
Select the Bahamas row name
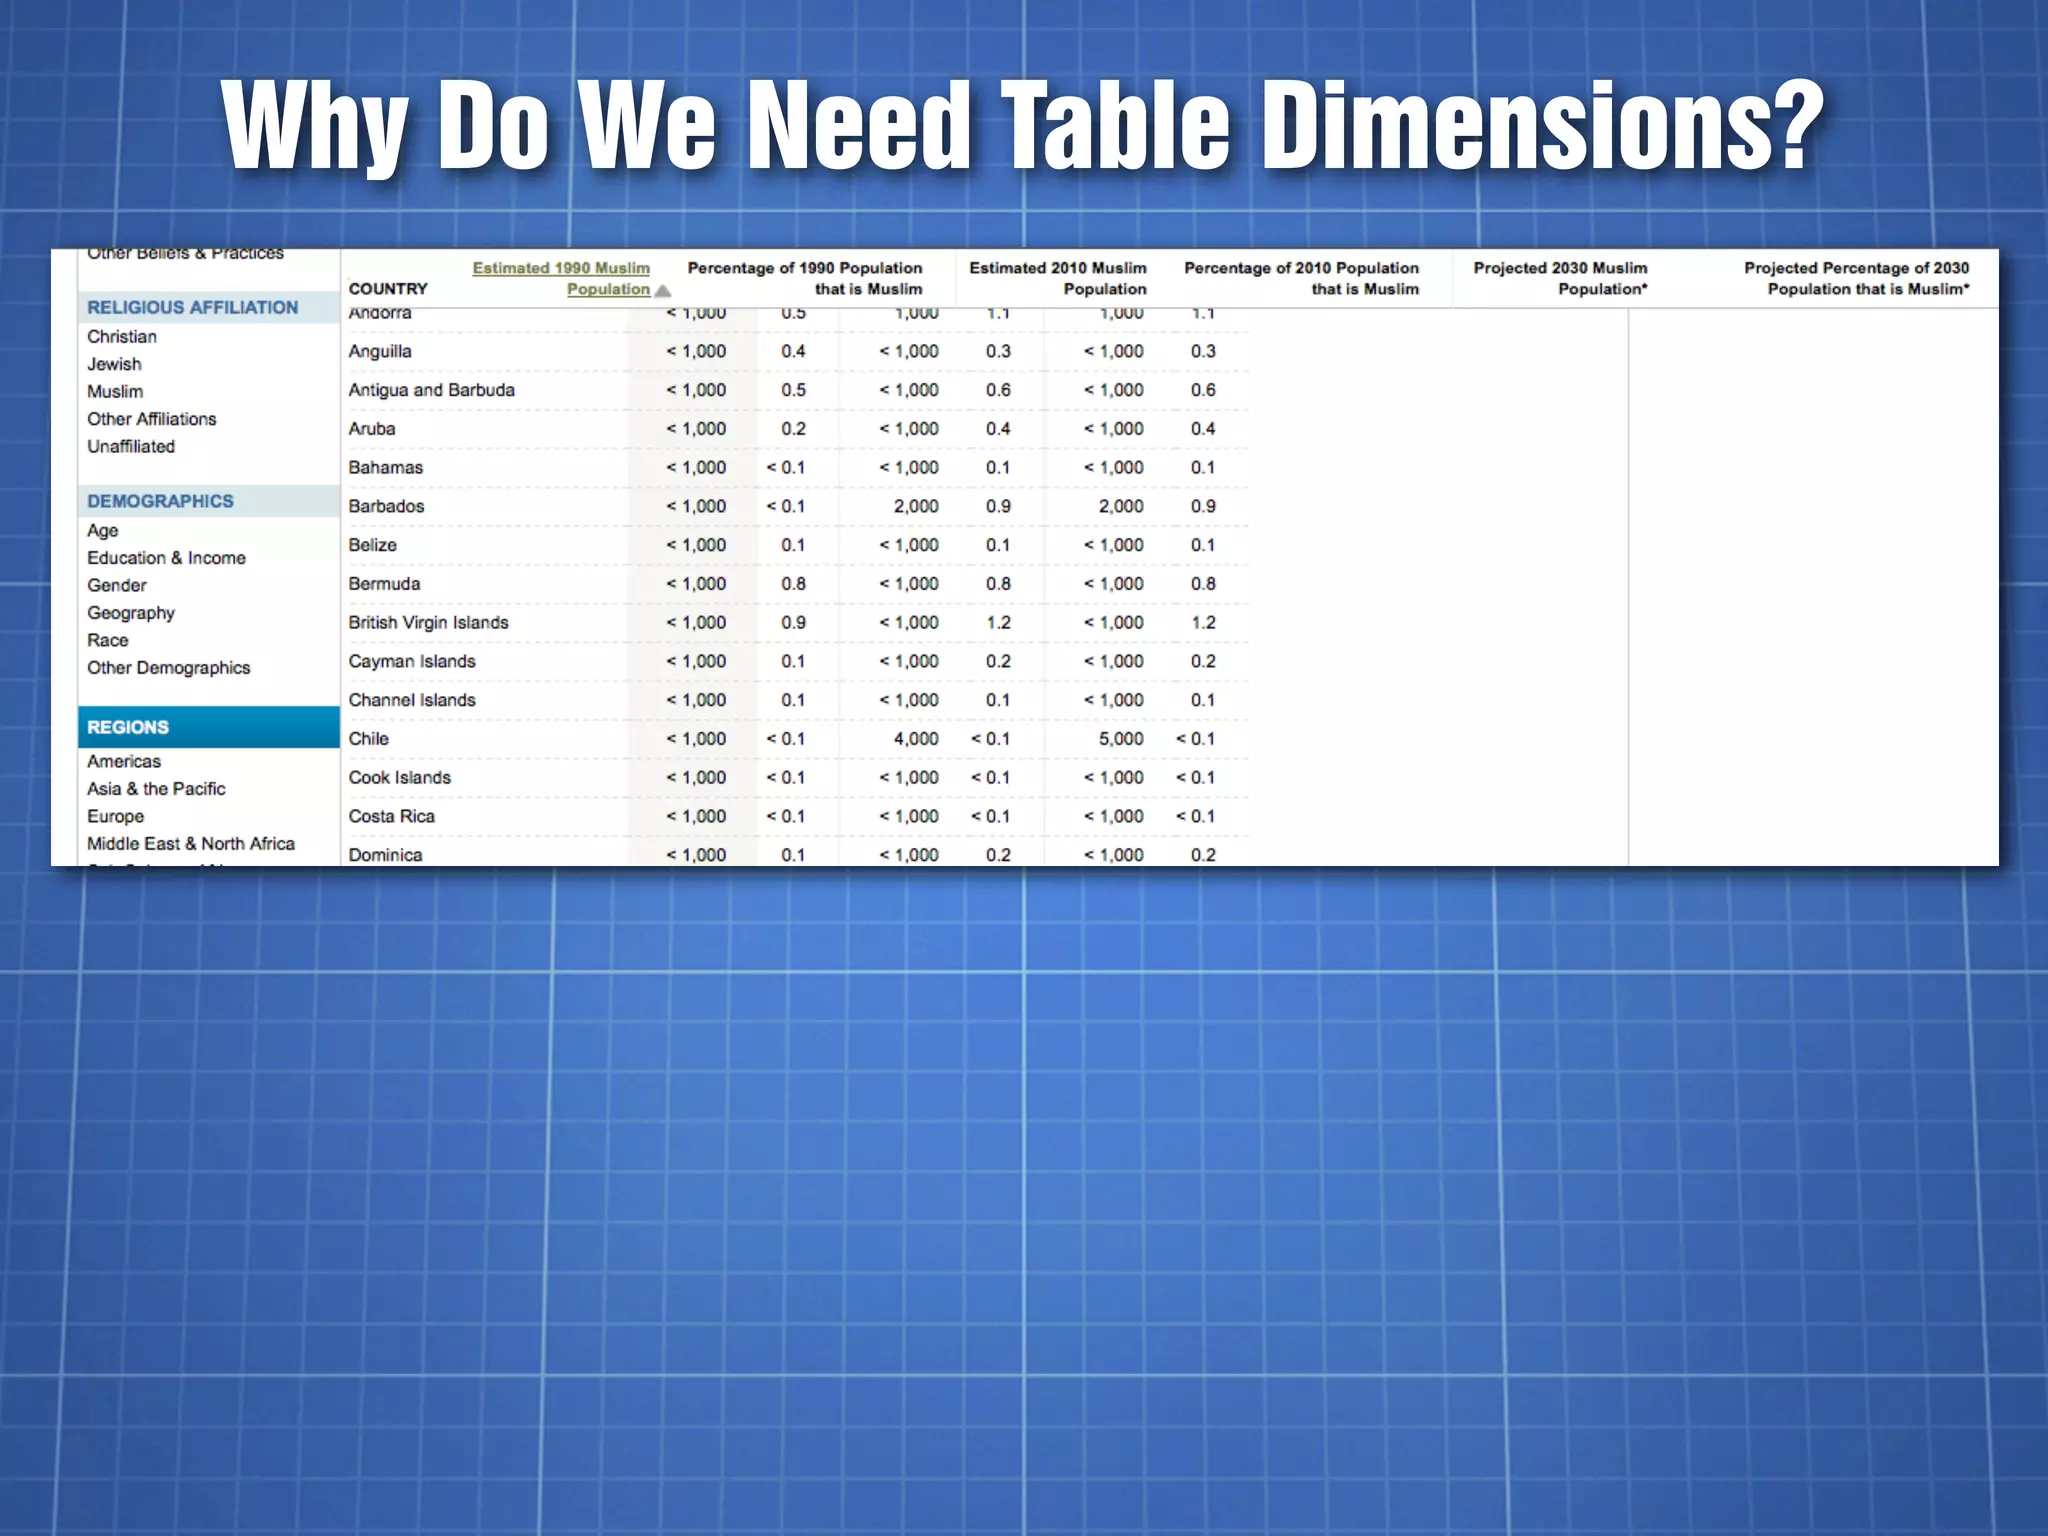pos(386,468)
